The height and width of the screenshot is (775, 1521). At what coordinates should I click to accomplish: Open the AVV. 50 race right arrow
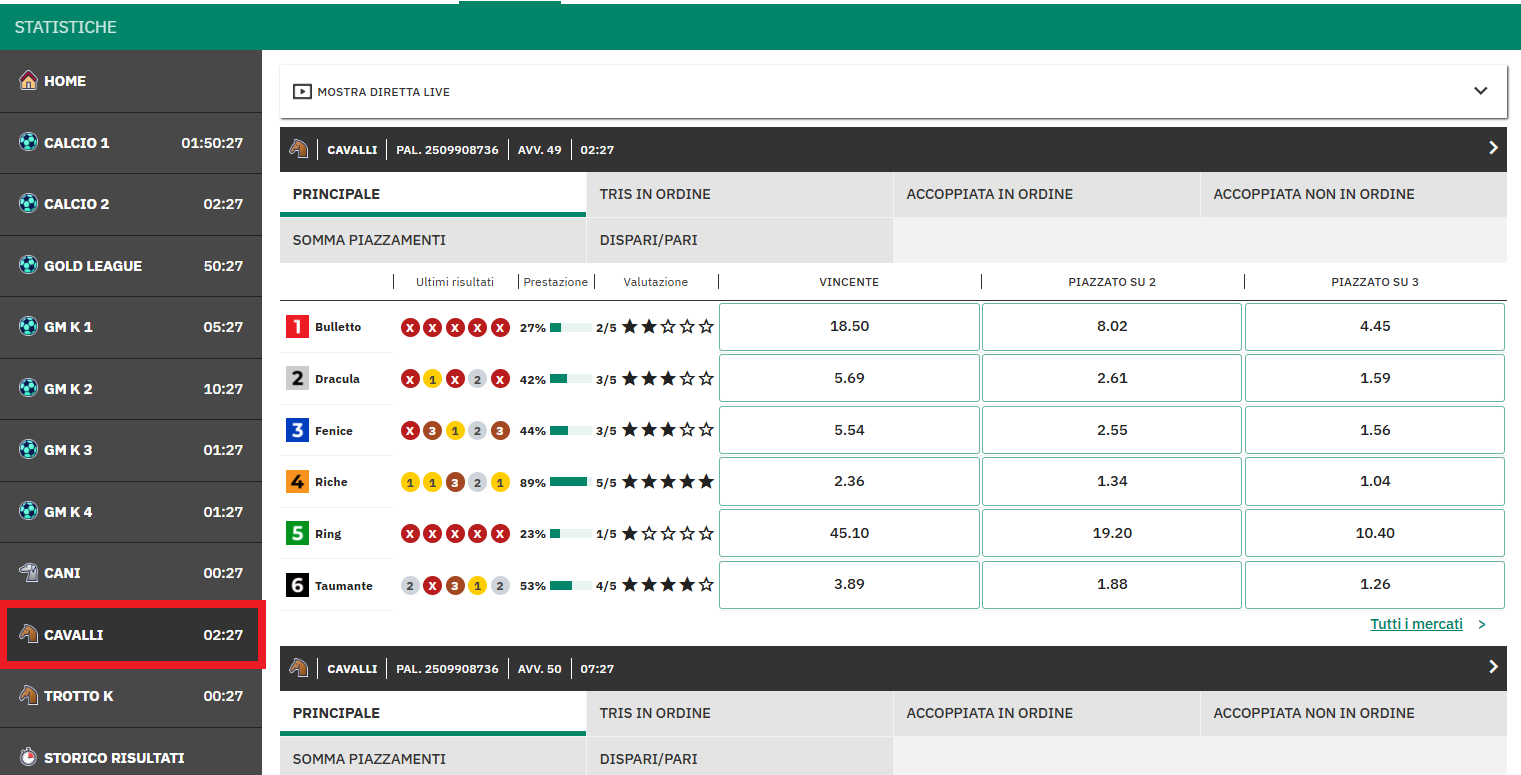click(x=1493, y=667)
